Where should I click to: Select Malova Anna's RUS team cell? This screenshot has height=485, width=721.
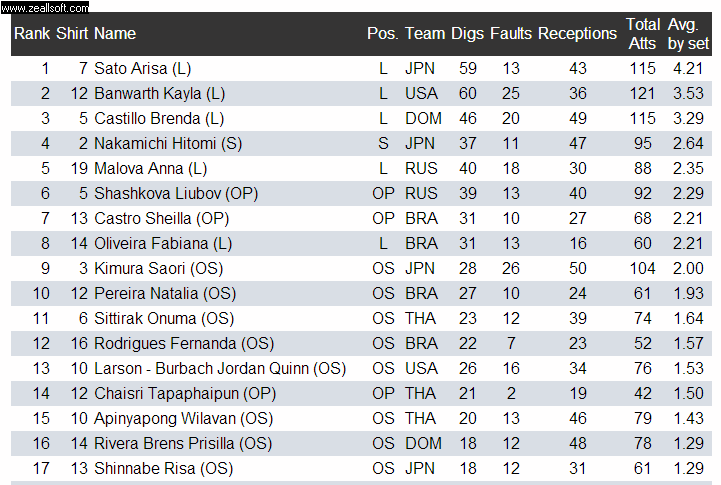pos(421,168)
